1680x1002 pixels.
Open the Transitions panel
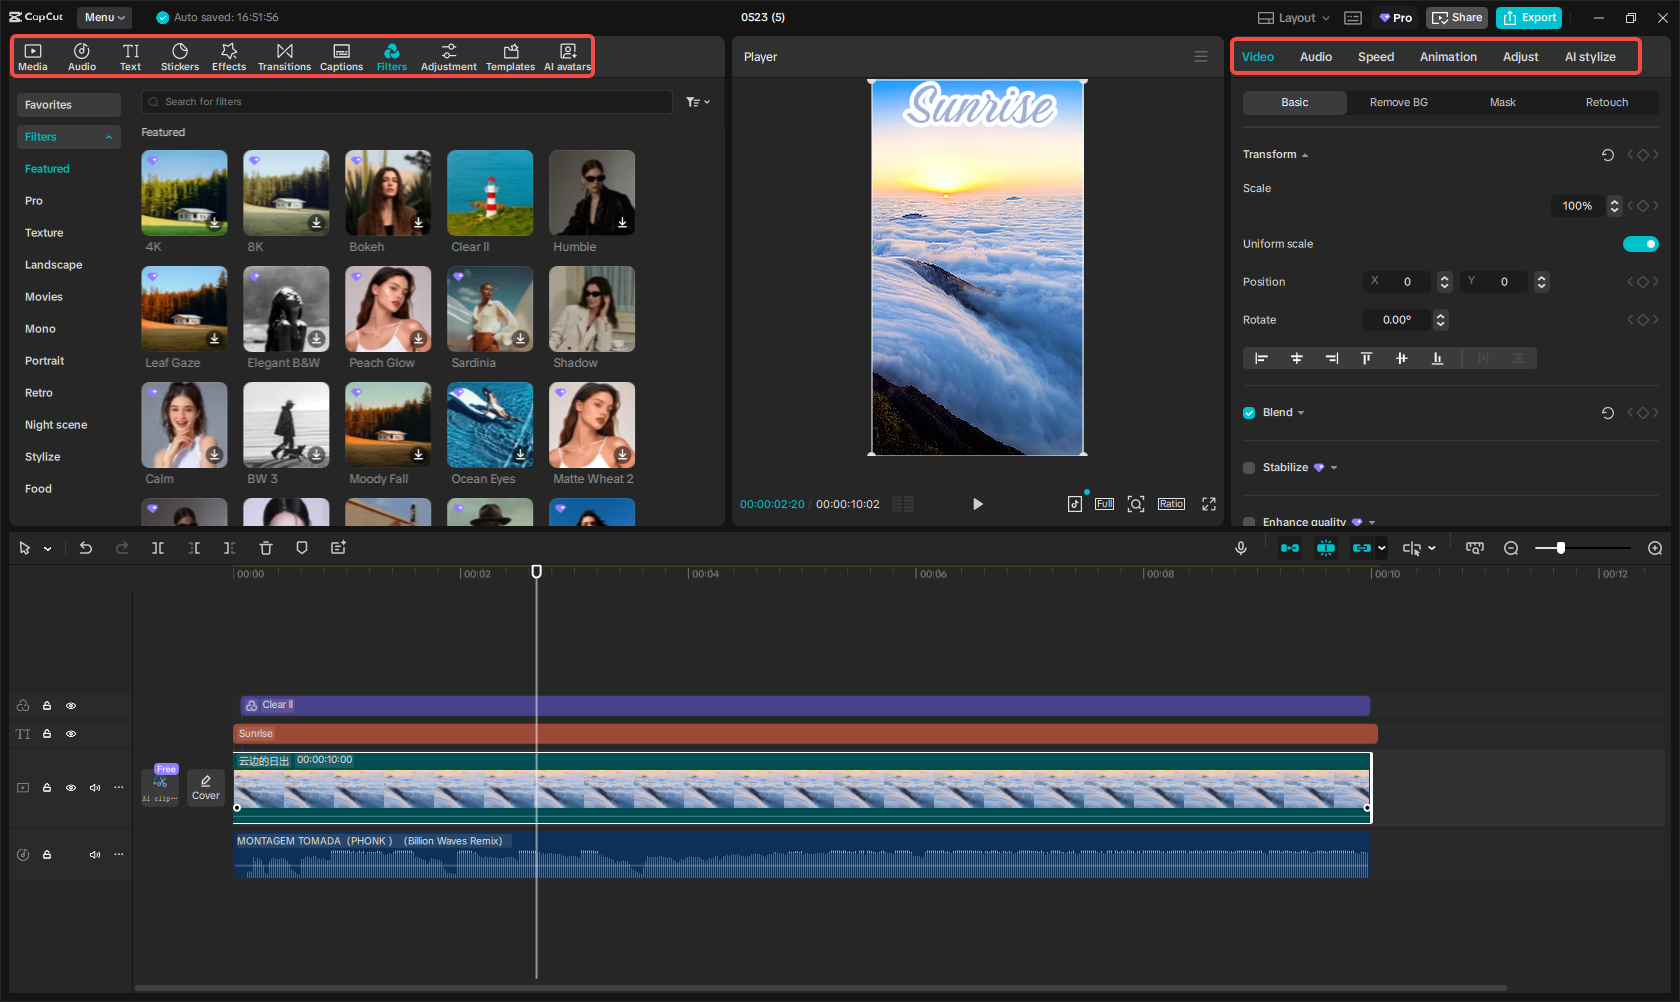pos(285,56)
